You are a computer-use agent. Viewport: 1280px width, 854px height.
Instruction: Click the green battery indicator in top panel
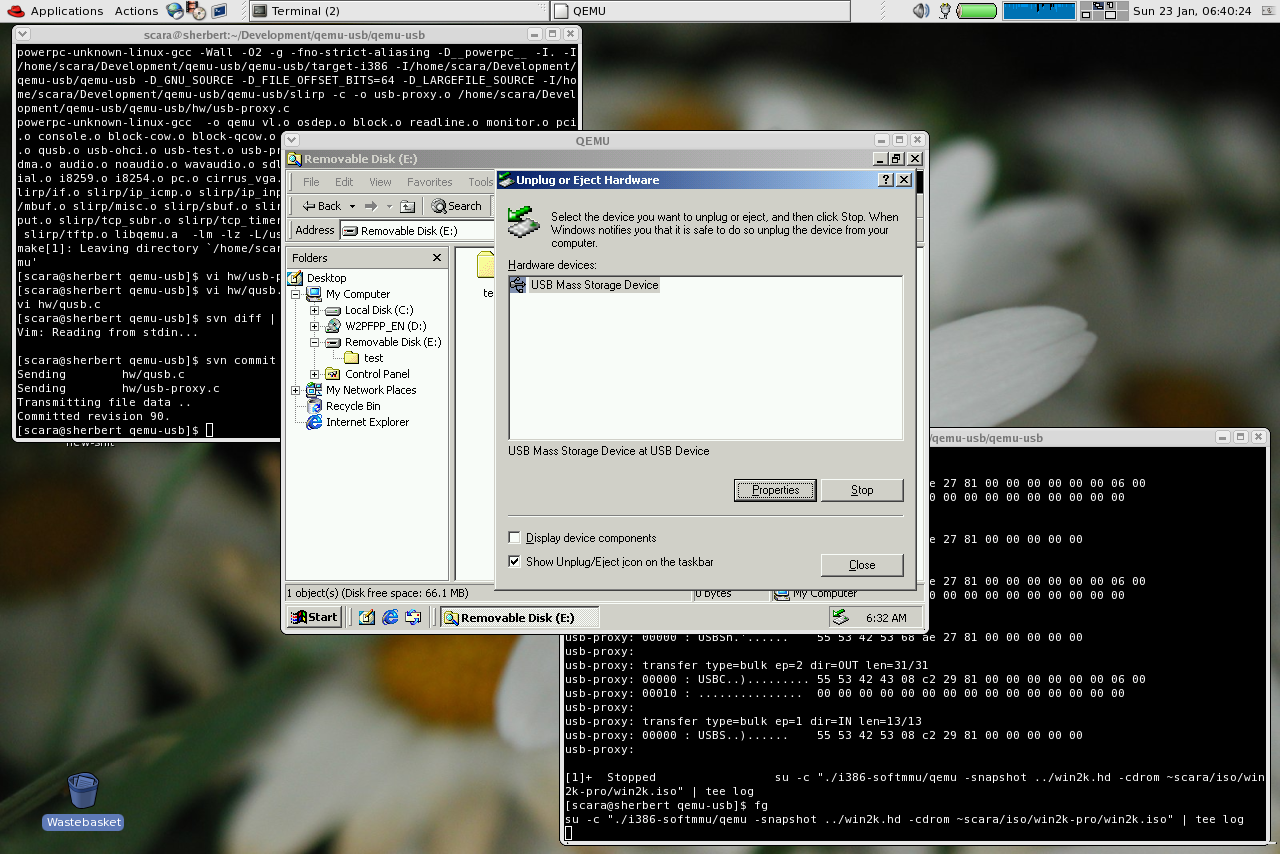[977, 11]
